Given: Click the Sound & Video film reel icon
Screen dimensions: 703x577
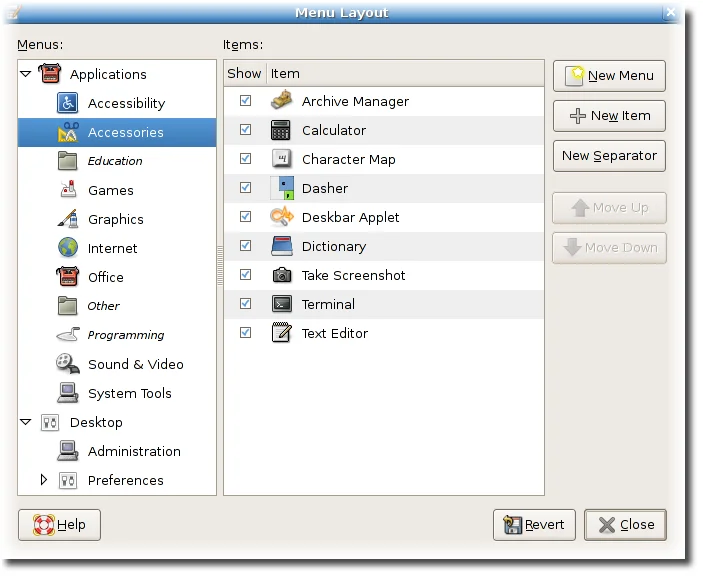Looking at the screenshot, I should [x=68, y=364].
